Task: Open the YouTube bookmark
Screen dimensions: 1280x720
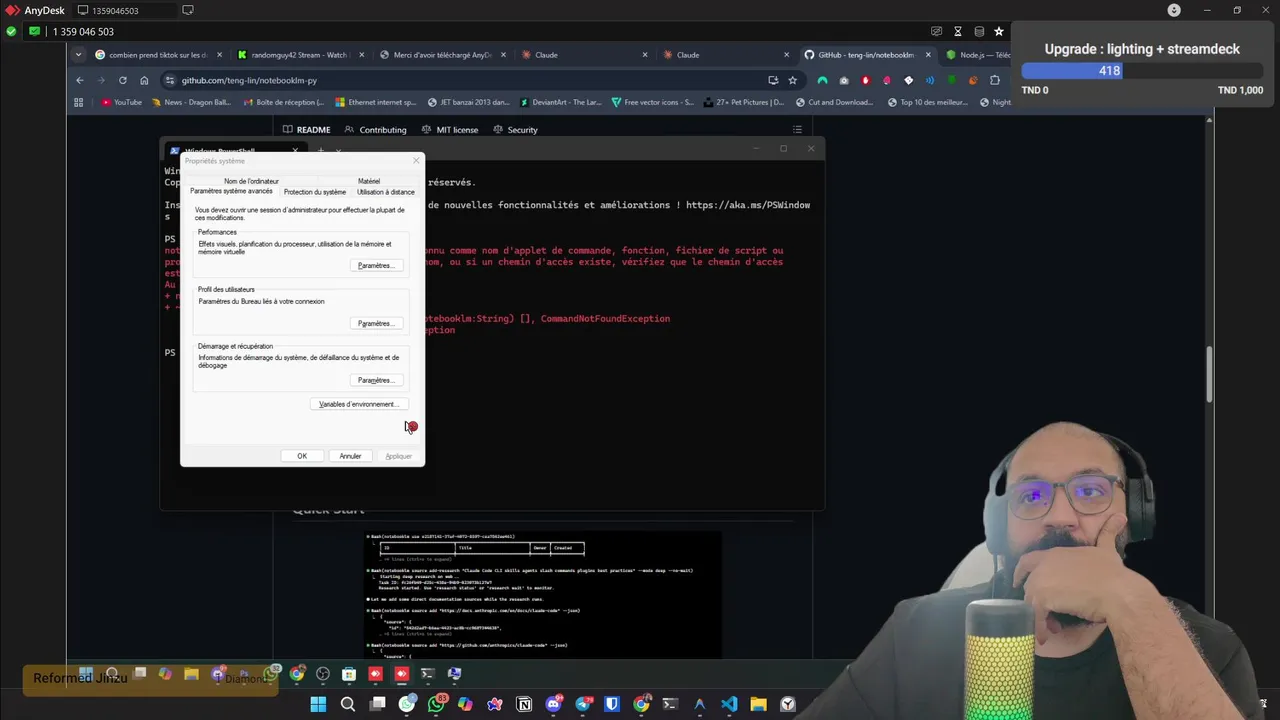Action: pos(121,102)
